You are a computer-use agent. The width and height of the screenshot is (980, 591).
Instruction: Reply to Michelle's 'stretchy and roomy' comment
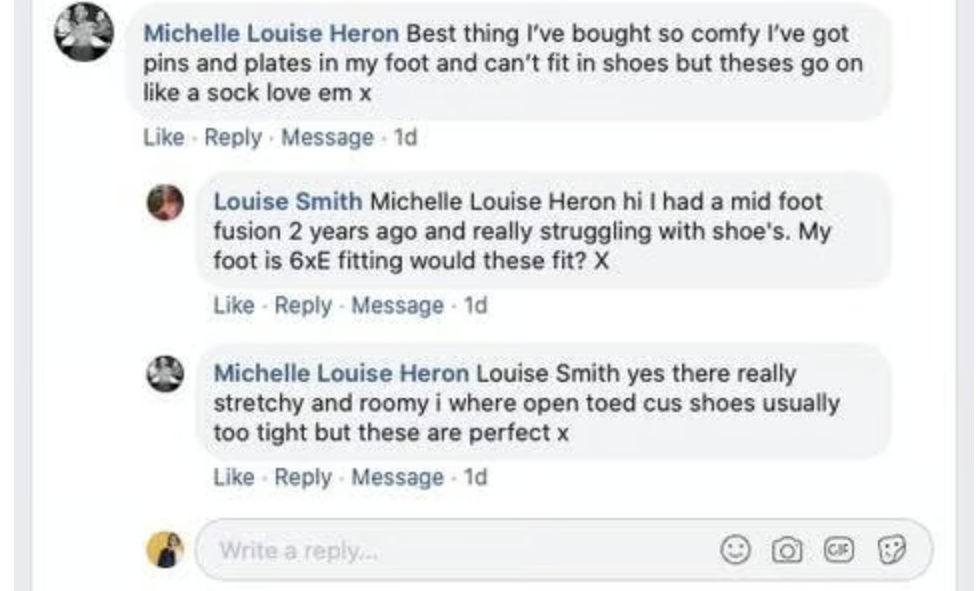[302, 477]
